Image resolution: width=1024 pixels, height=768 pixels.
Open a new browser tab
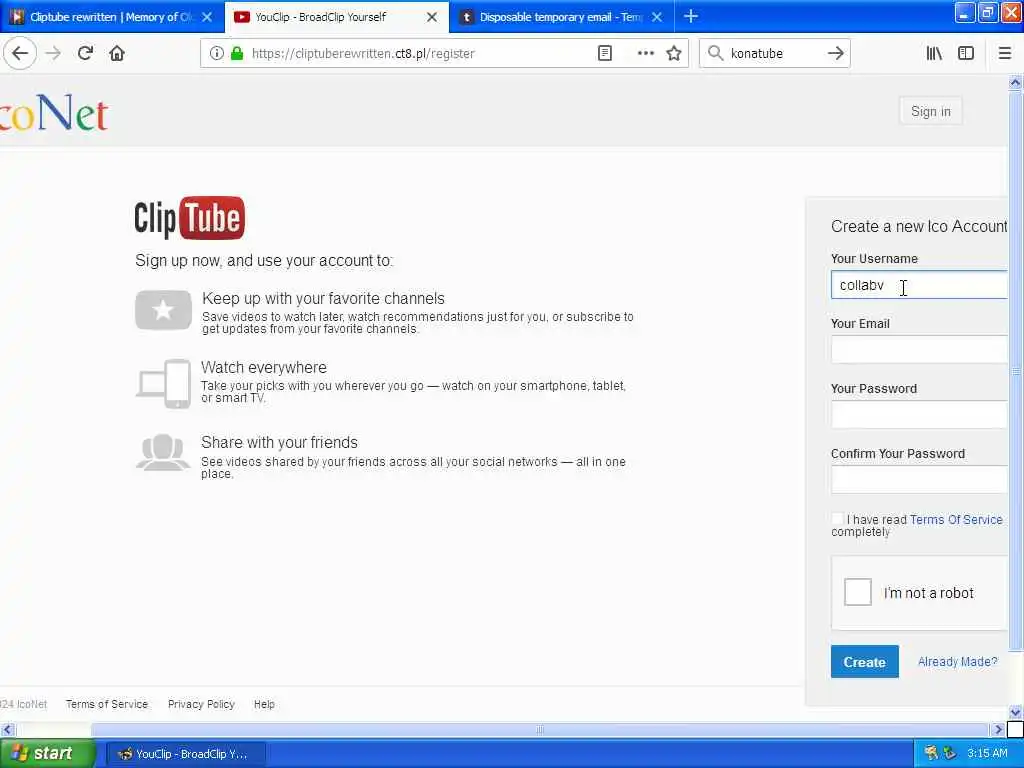pos(691,17)
